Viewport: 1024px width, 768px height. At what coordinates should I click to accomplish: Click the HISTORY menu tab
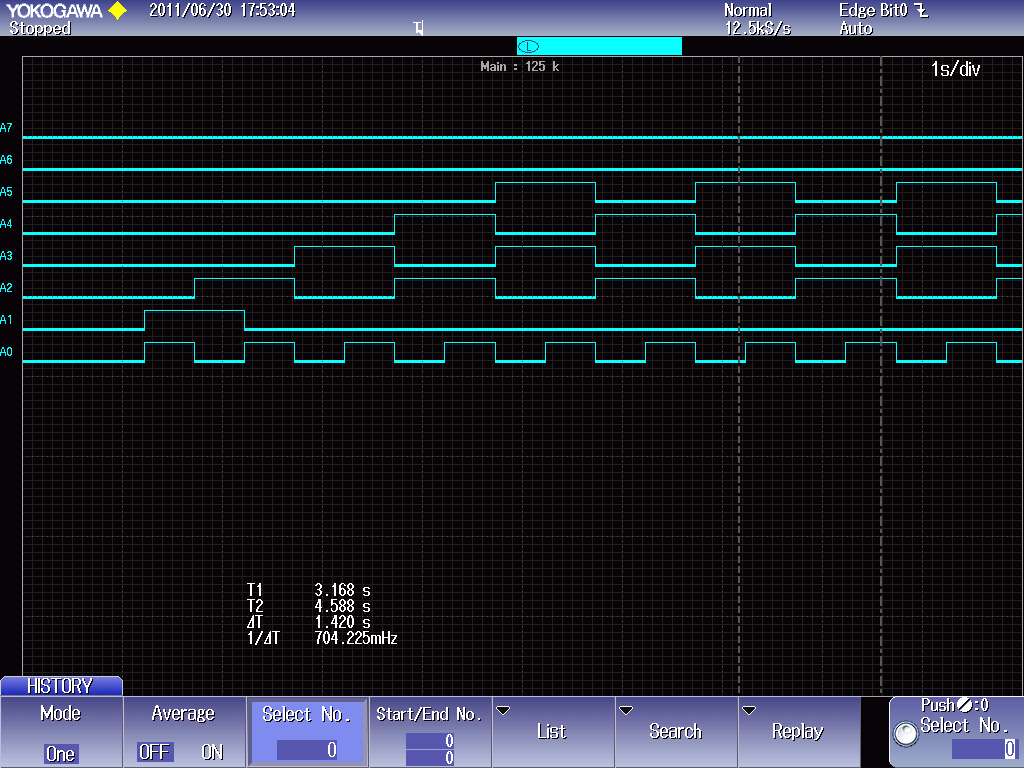click(x=61, y=686)
